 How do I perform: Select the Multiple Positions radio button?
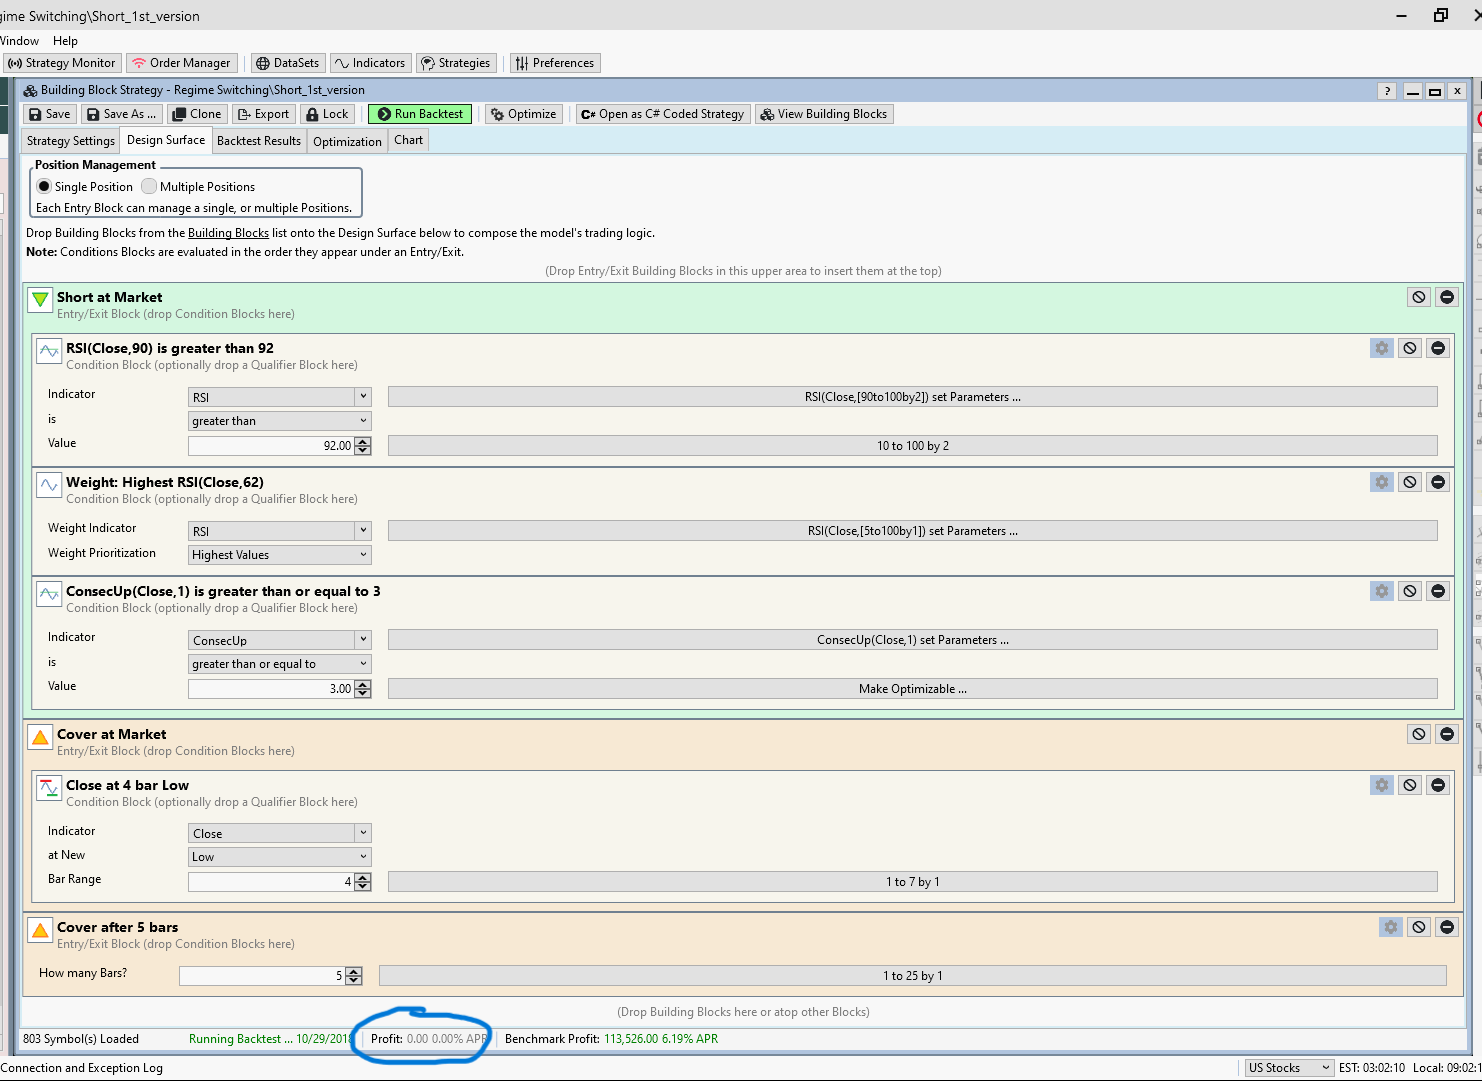149,186
